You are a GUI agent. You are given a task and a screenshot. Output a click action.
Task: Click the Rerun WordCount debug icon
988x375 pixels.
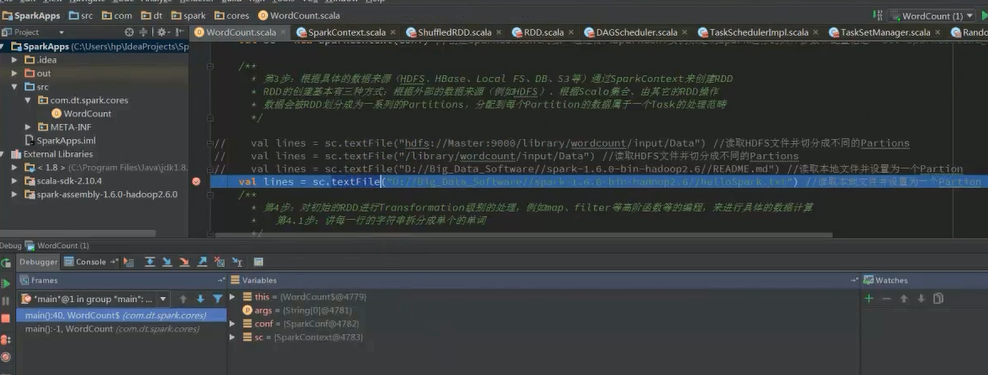(6, 263)
